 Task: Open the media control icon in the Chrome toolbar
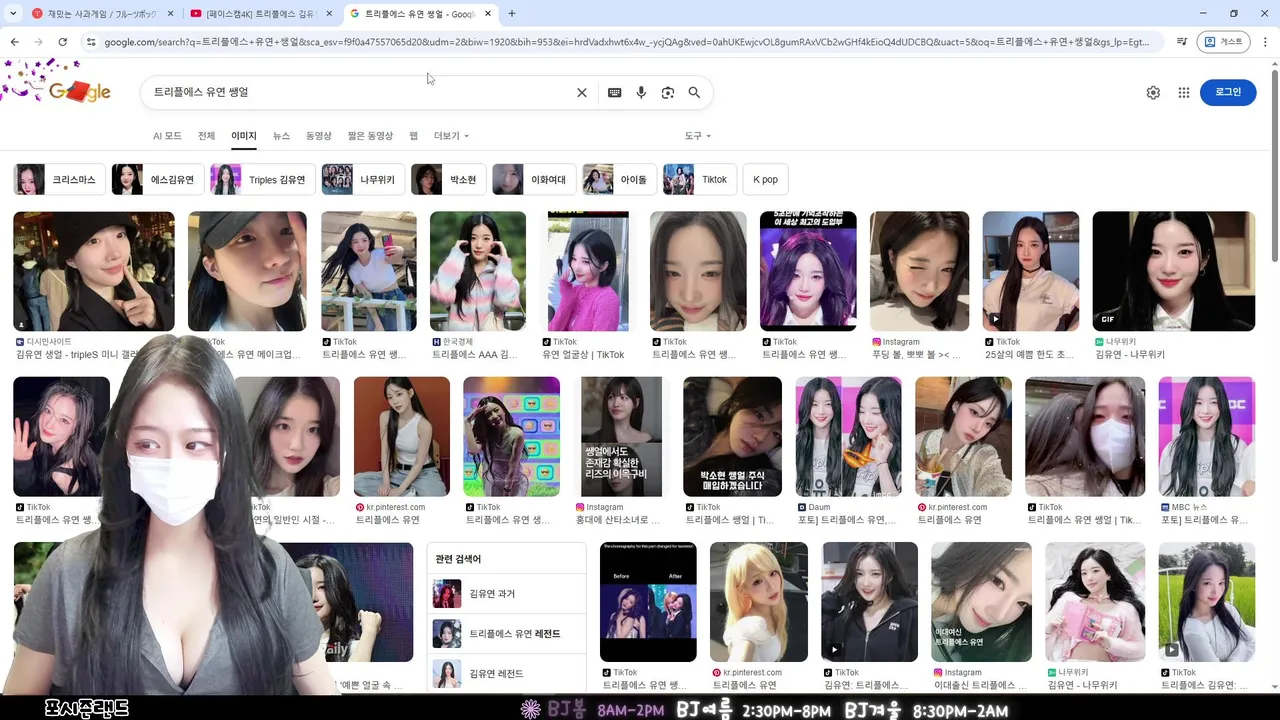[x=1182, y=42]
